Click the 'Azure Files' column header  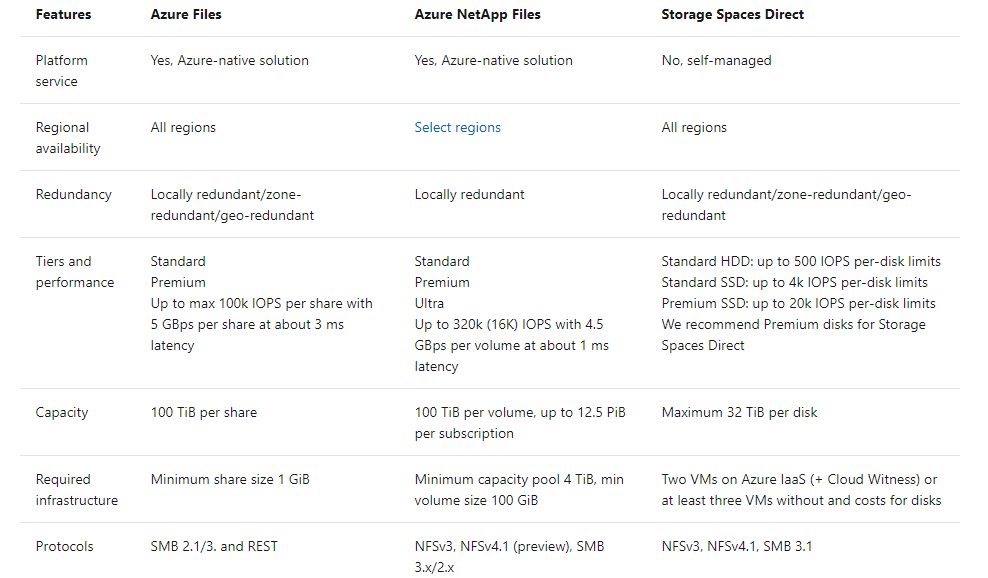[186, 15]
